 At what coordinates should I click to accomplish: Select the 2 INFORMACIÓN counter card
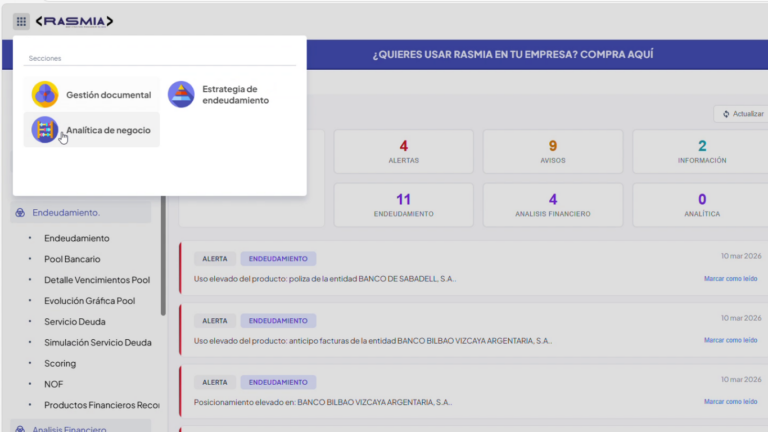701,151
